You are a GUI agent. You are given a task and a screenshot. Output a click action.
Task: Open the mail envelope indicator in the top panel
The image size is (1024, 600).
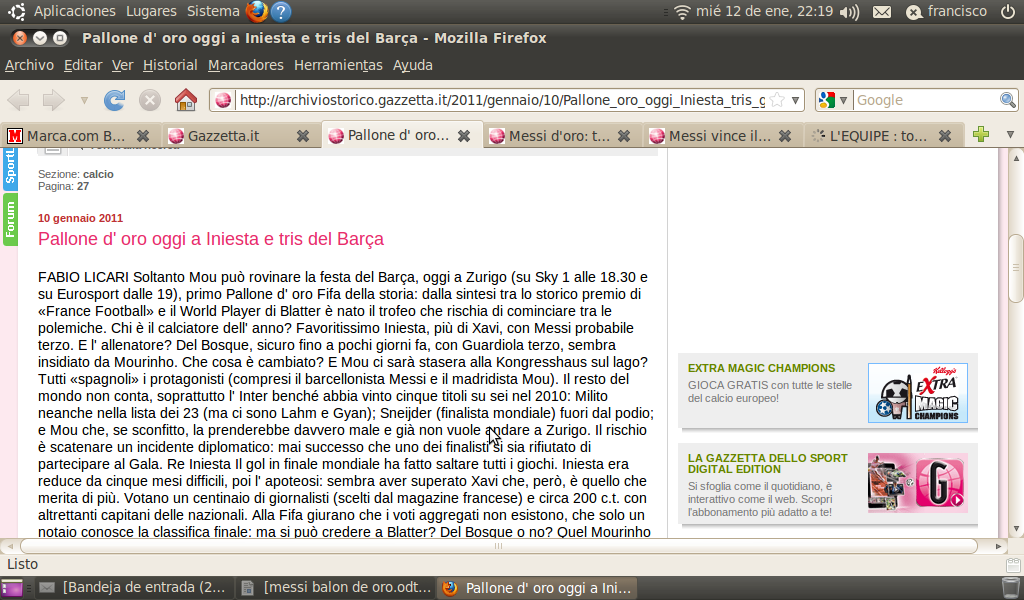point(881,12)
